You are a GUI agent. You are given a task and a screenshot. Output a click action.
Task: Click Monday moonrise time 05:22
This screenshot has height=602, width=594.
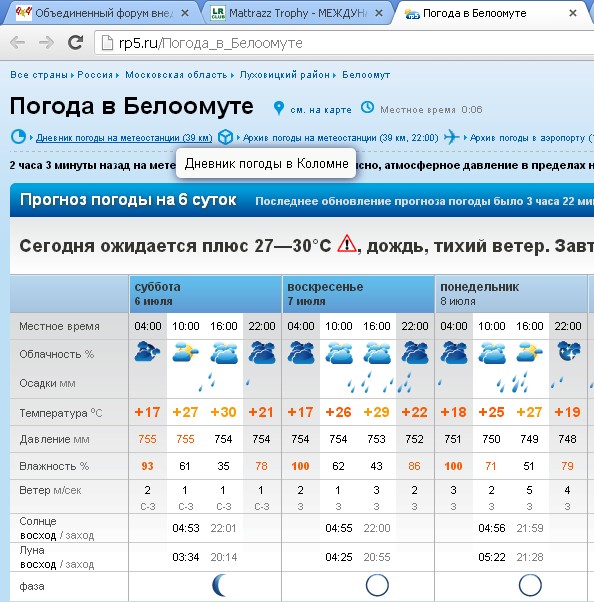pos(492,557)
